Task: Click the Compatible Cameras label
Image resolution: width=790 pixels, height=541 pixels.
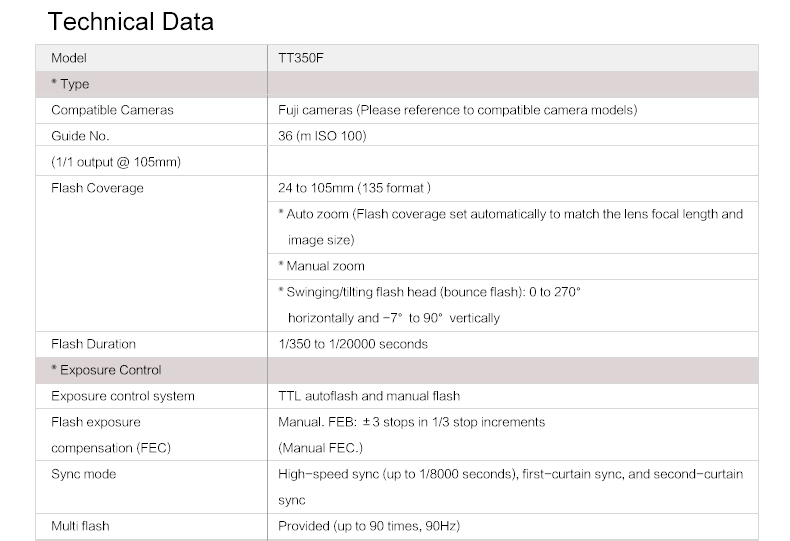Action: pyautogui.click(x=112, y=110)
